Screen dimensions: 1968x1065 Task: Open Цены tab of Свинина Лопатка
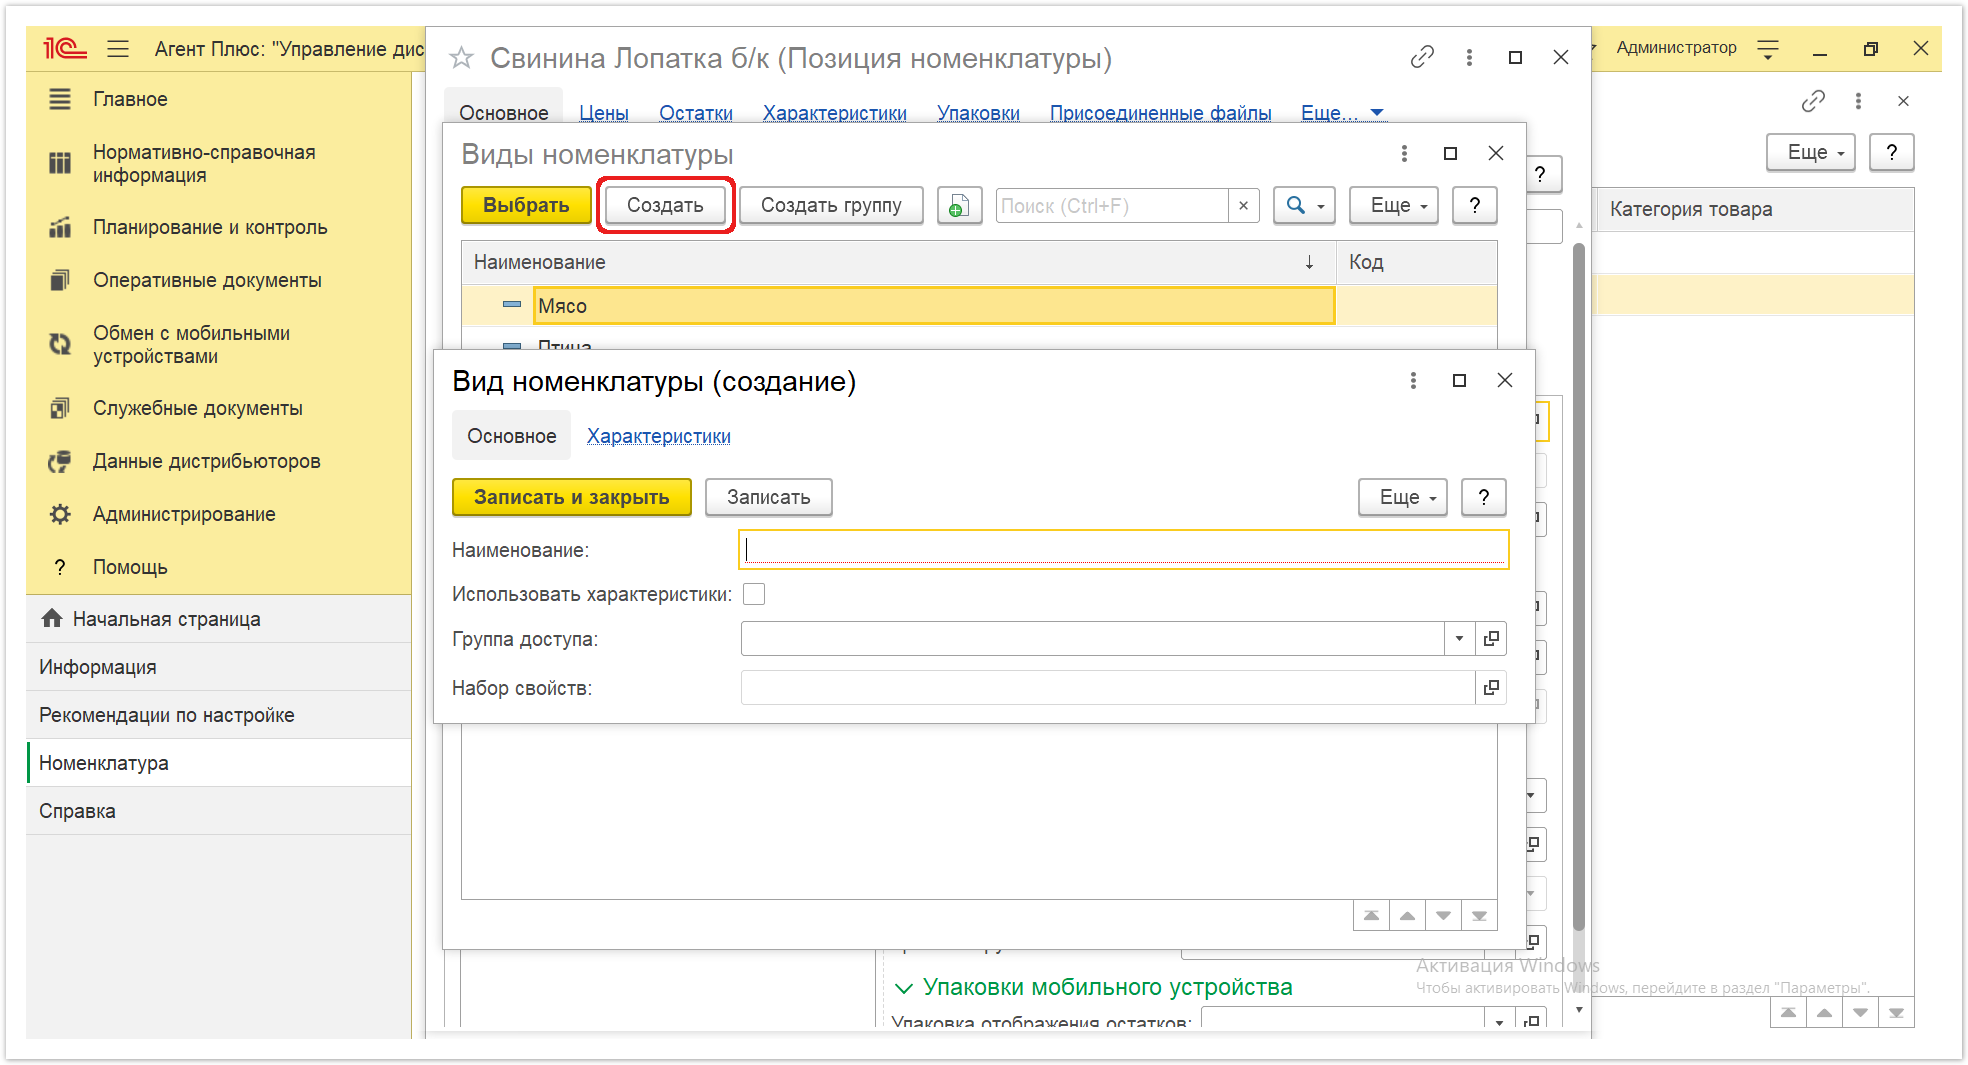pos(603,113)
